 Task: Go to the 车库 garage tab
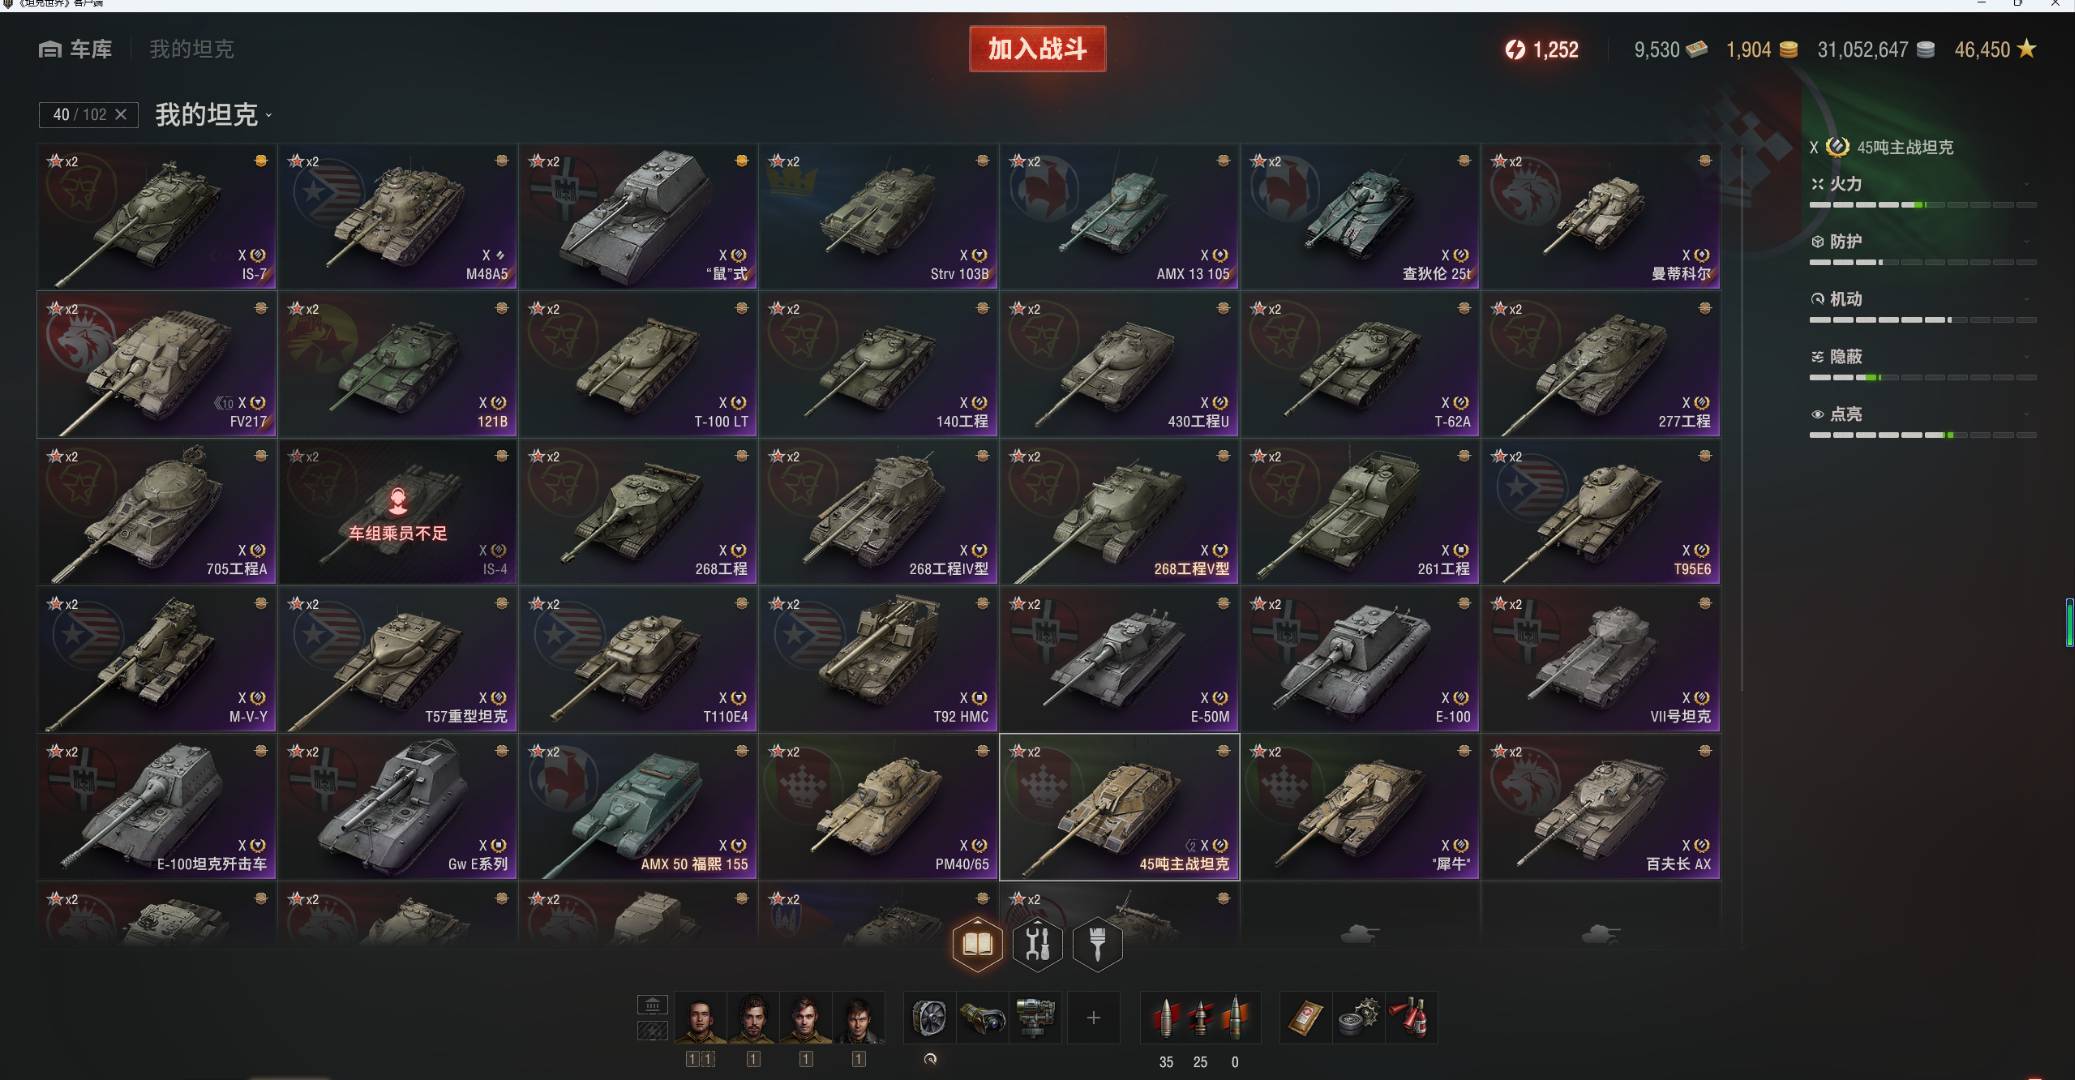pyautogui.click(x=76, y=49)
